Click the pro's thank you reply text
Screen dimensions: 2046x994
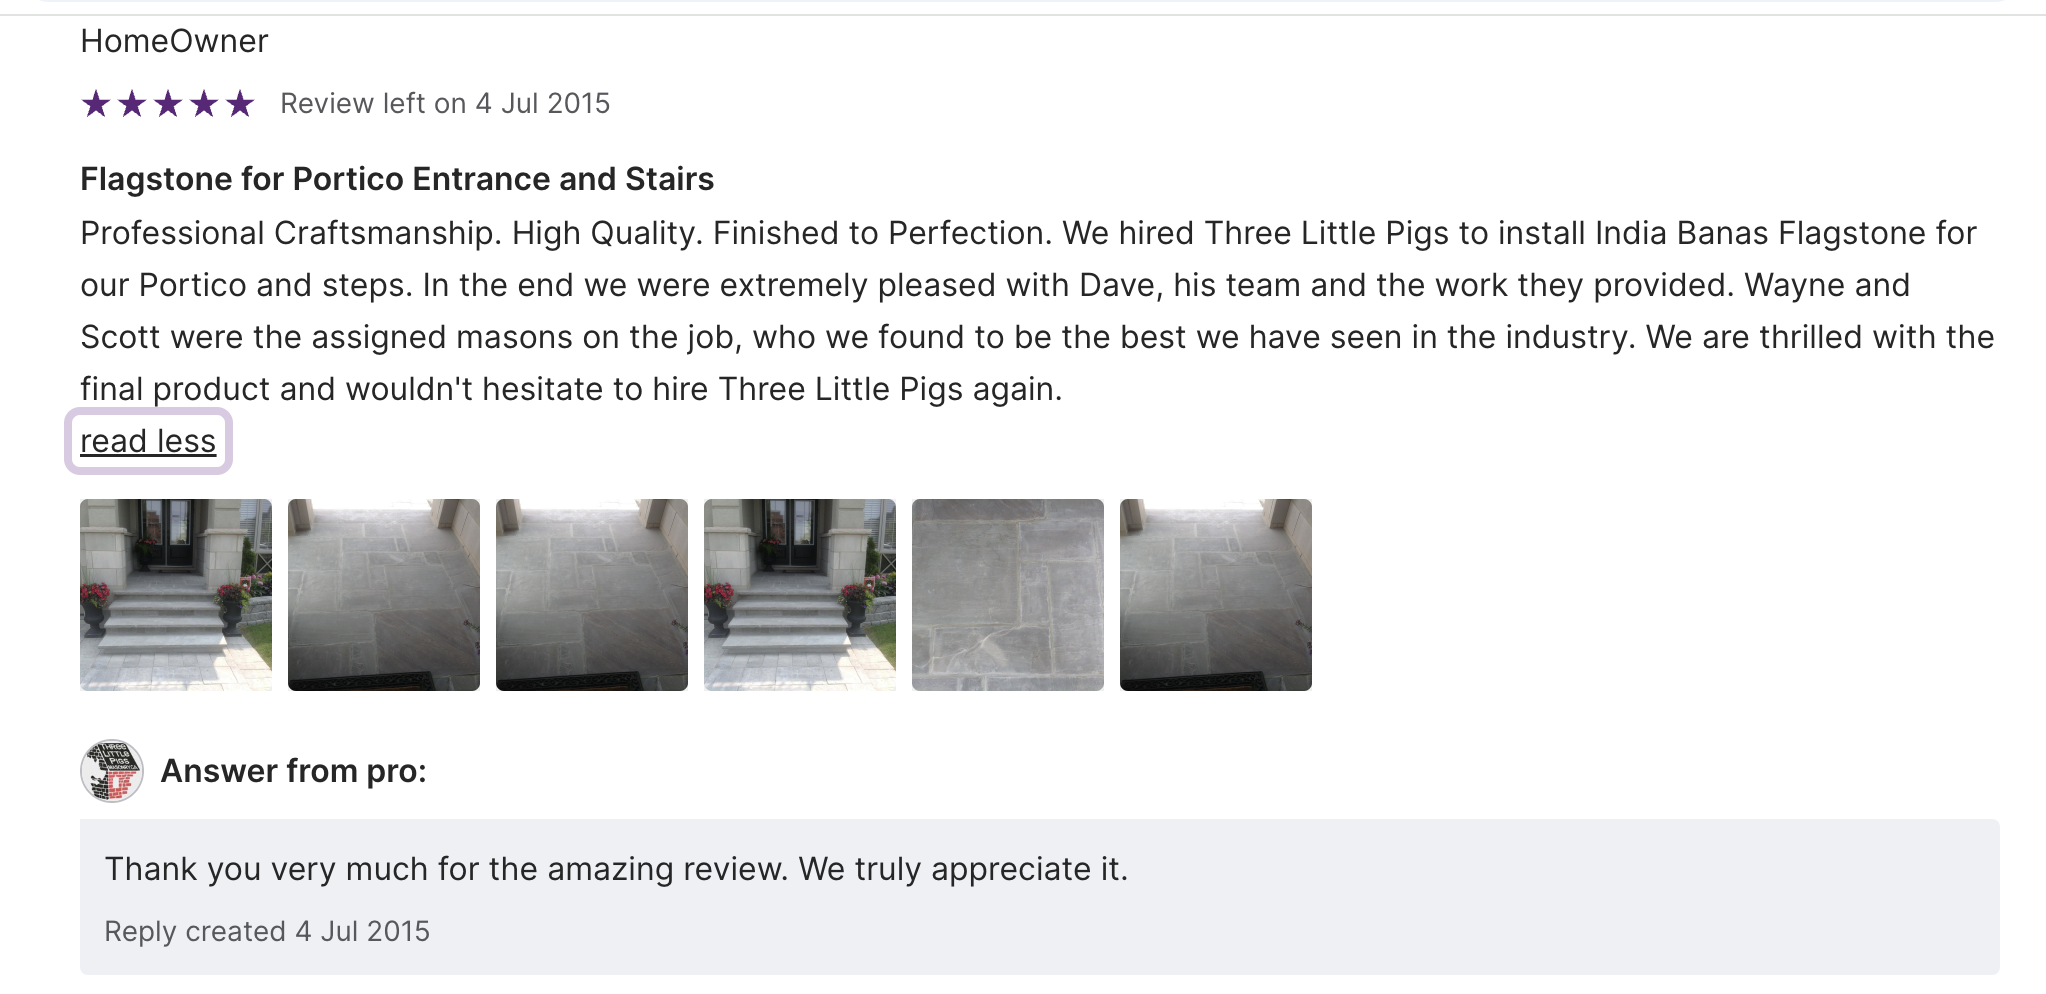coord(616,869)
